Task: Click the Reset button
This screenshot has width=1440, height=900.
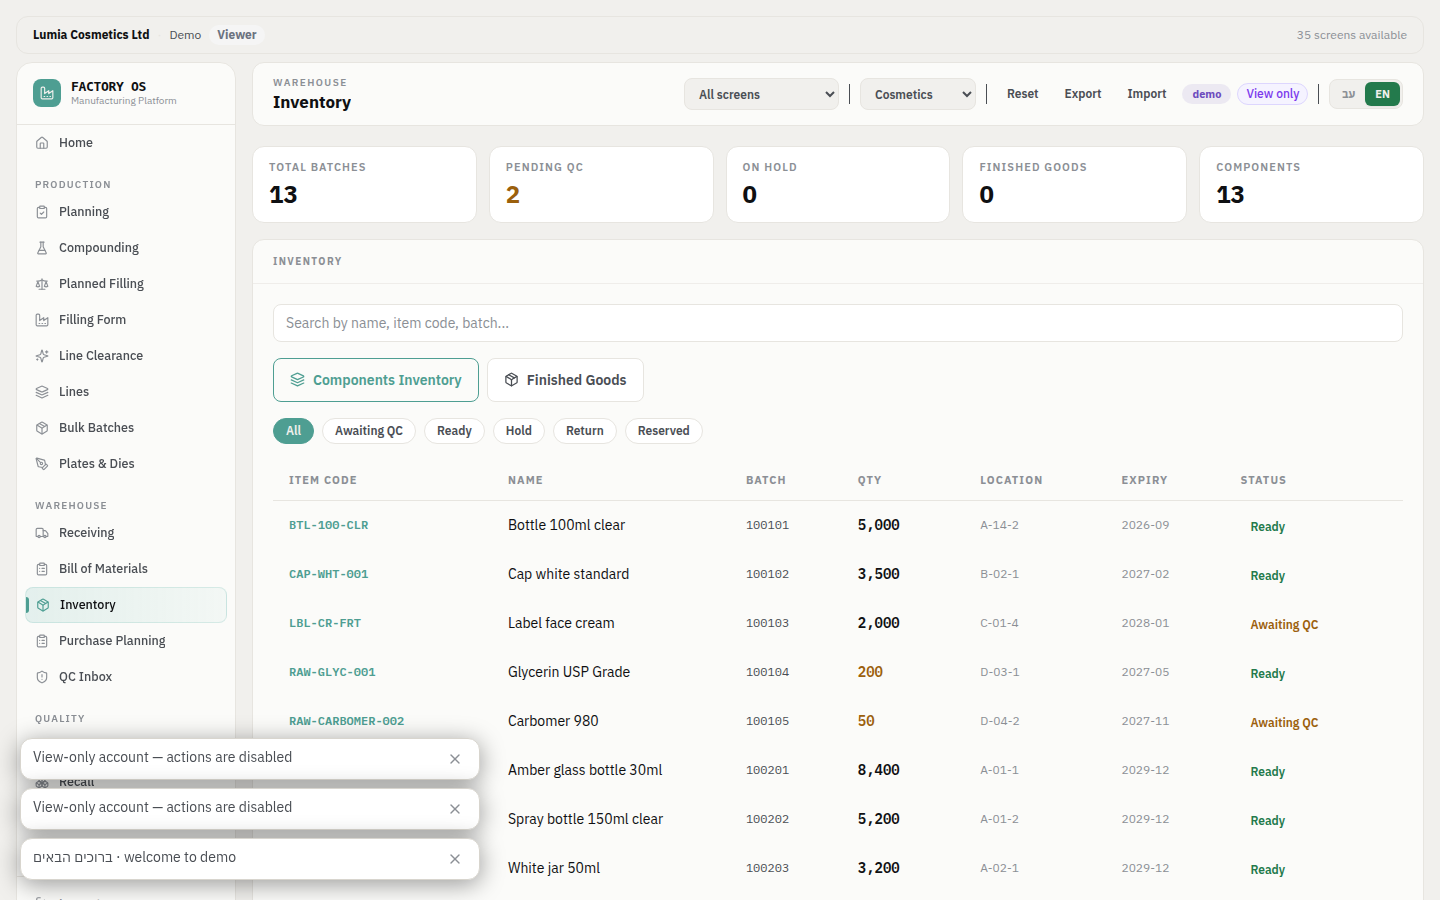Action: 1022,94
